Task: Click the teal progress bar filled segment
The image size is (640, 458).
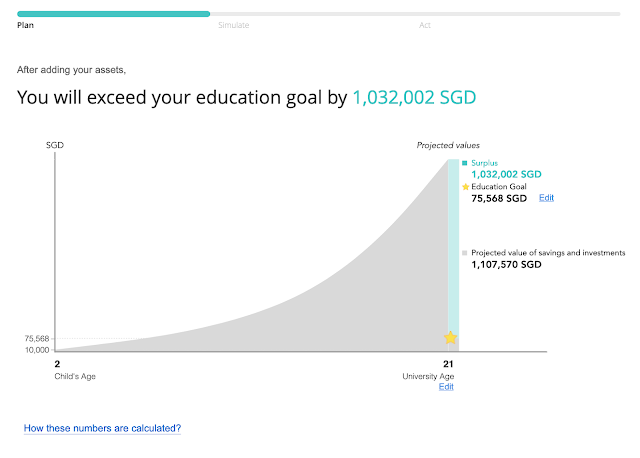Action: click(113, 14)
